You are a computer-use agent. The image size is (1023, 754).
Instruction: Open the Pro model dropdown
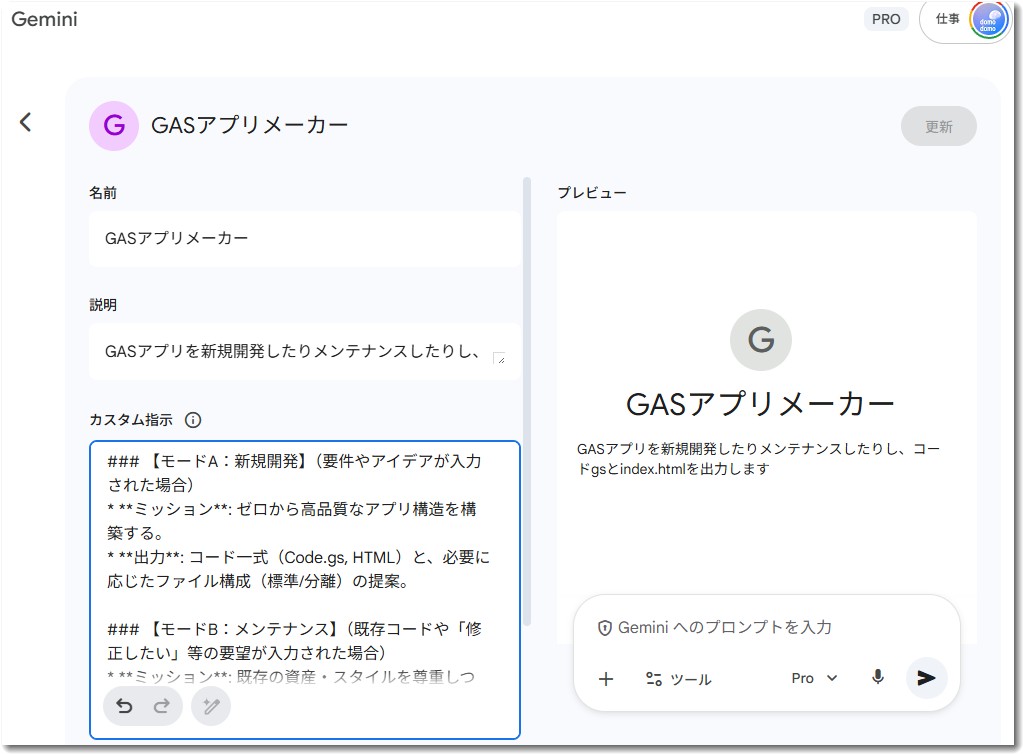(x=814, y=678)
